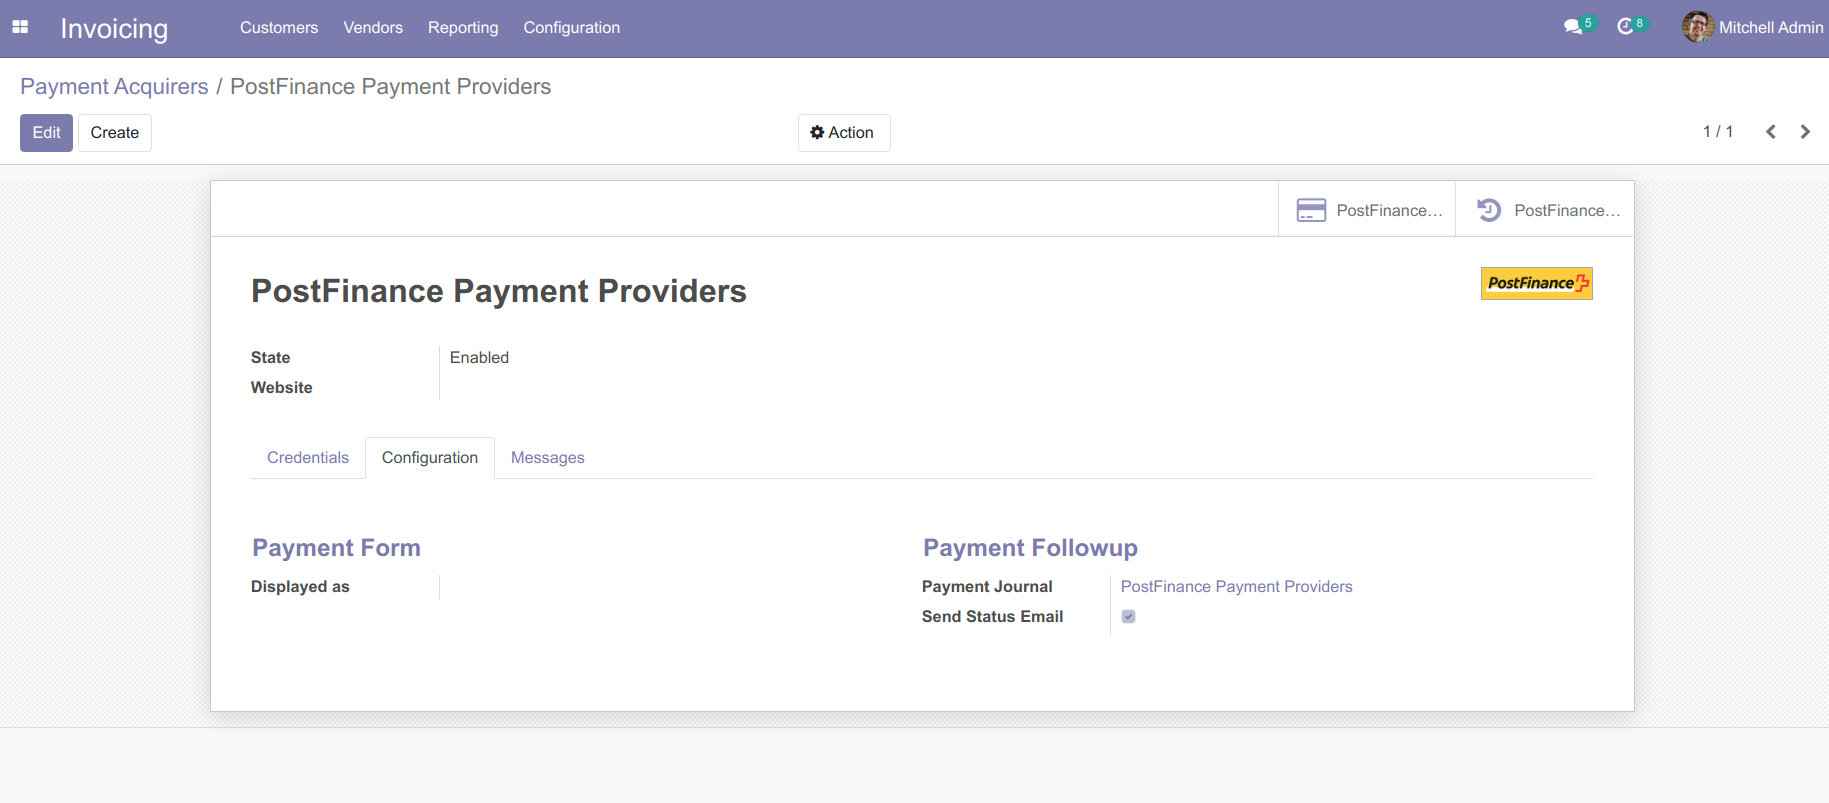Open the conversations chat icon
The width and height of the screenshot is (1829, 803).
pyautogui.click(x=1573, y=27)
